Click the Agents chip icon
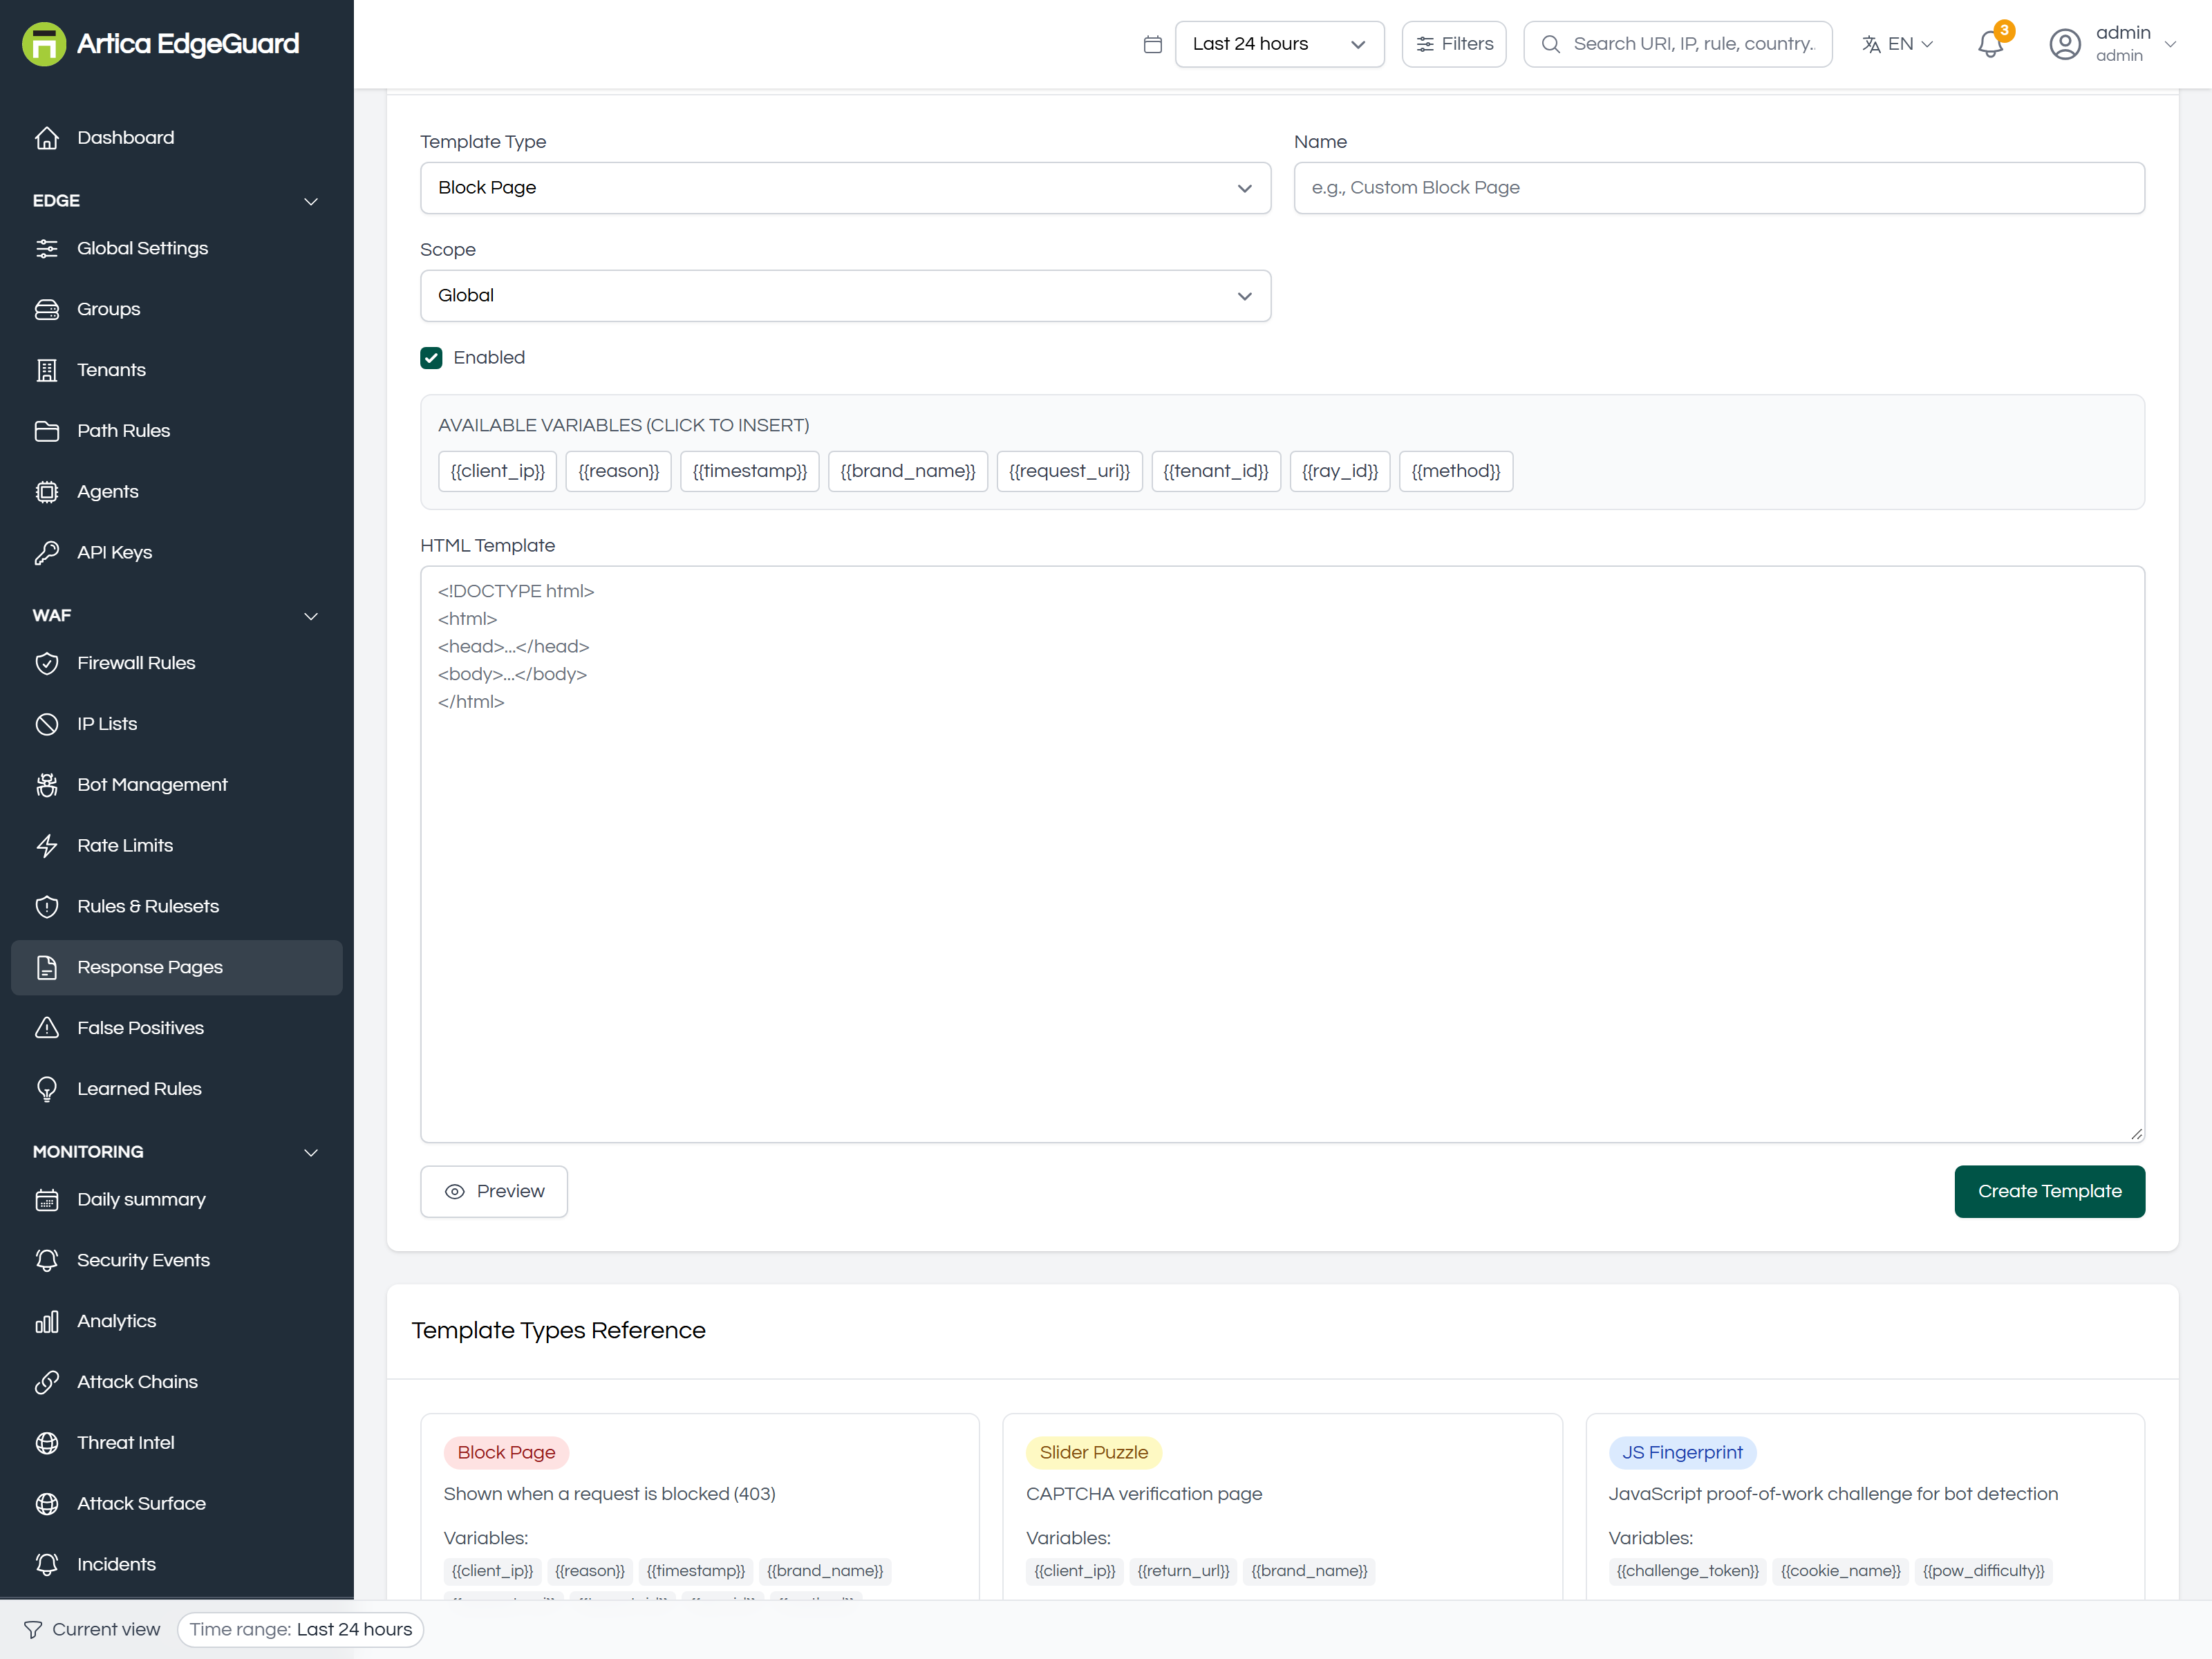The width and height of the screenshot is (2212, 1659). pyautogui.click(x=47, y=492)
